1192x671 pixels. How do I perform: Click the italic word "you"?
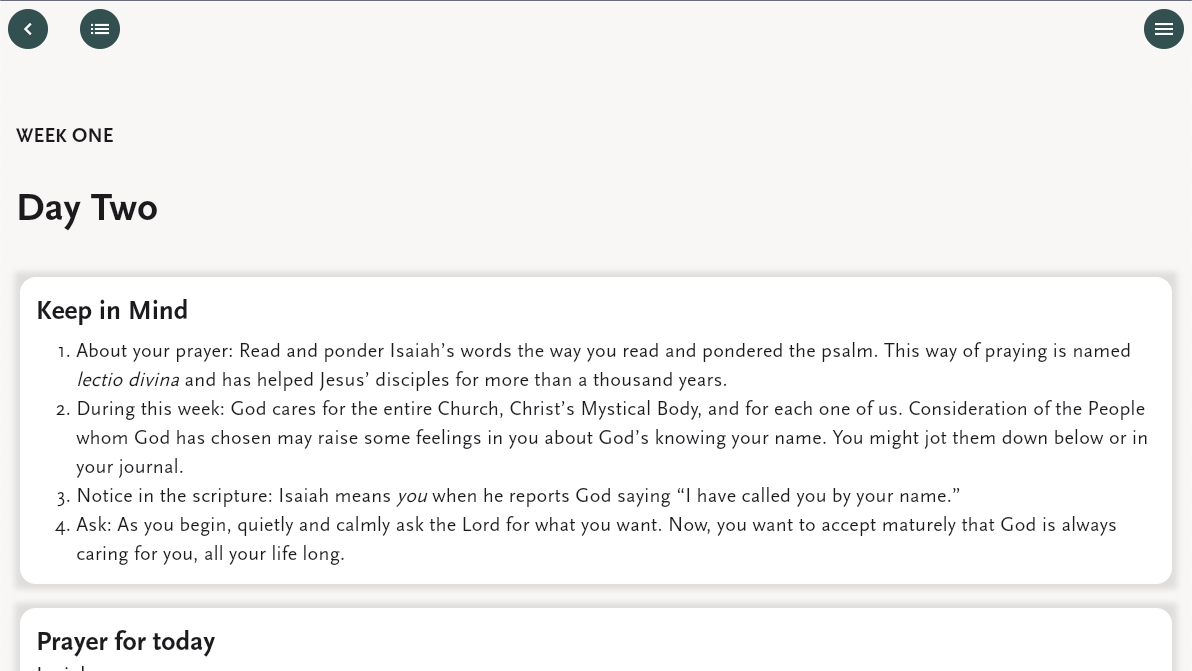pyautogui.click(x=411, y=496)
